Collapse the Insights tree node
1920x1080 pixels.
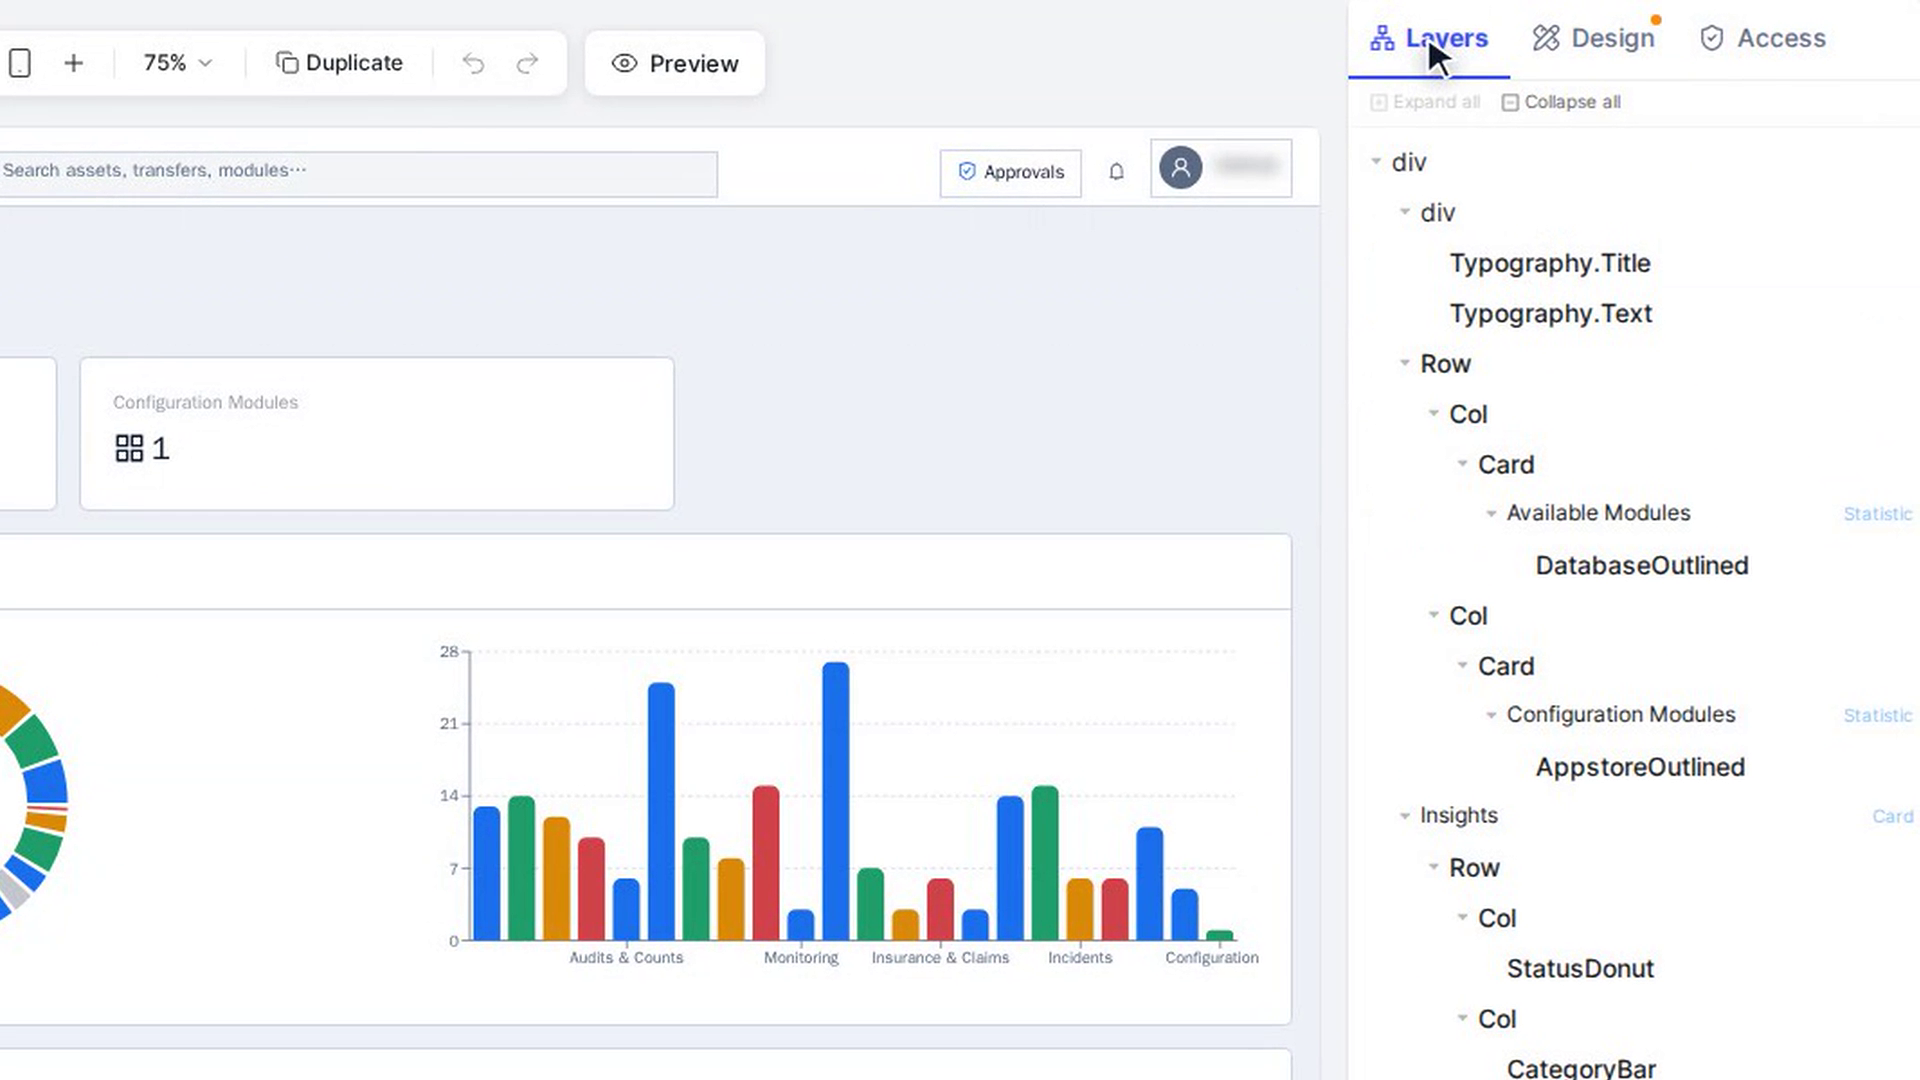click(x=1405, y=816)
